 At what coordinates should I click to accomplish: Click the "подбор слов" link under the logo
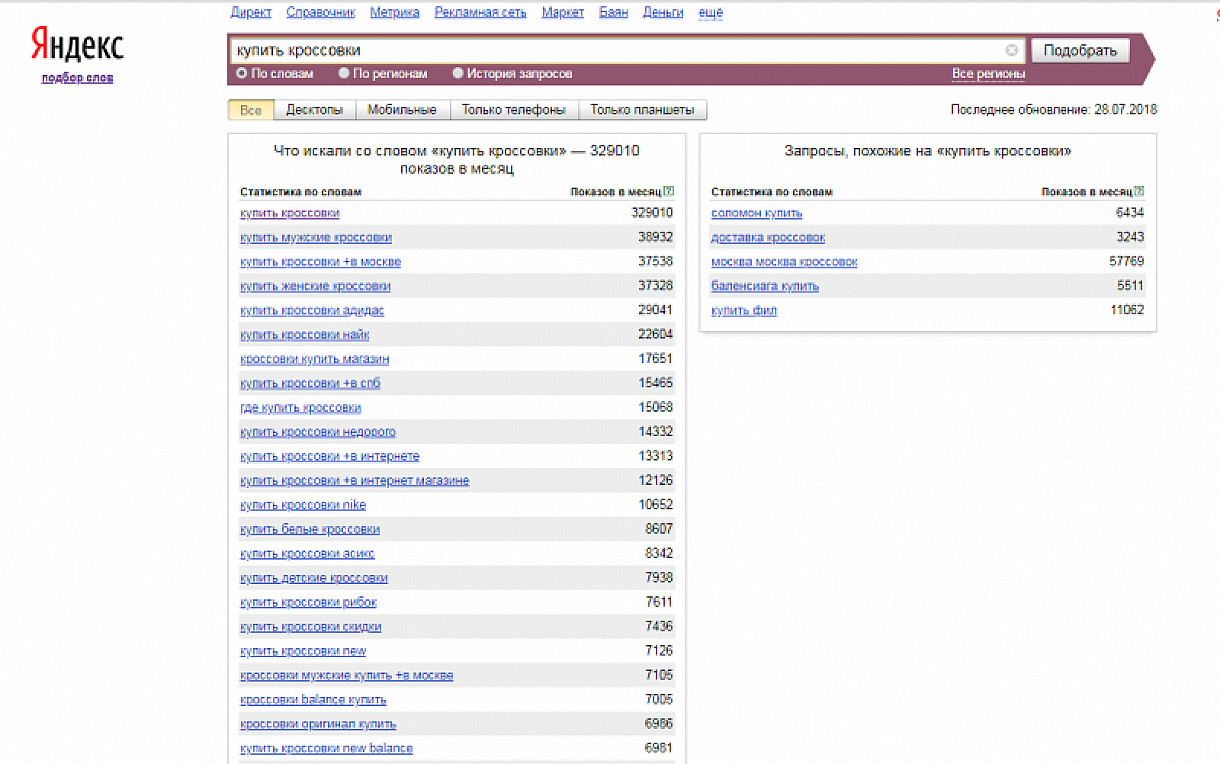[x=77, y=78]
